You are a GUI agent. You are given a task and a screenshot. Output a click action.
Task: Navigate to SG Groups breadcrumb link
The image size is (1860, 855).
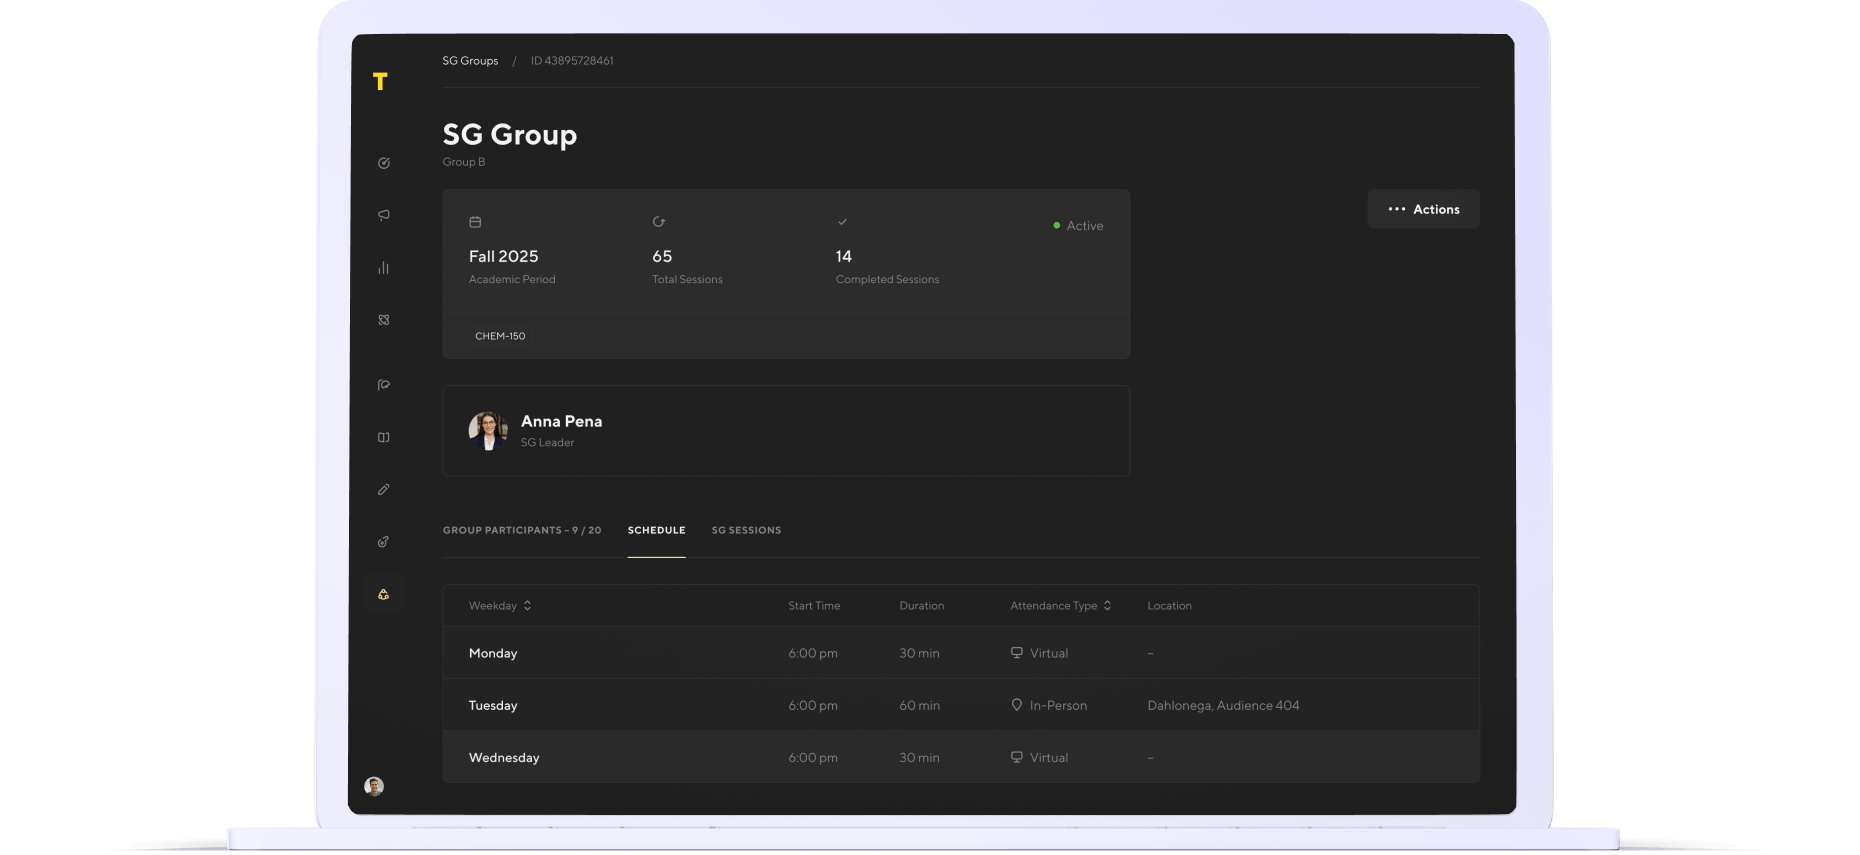click(470, 61)
